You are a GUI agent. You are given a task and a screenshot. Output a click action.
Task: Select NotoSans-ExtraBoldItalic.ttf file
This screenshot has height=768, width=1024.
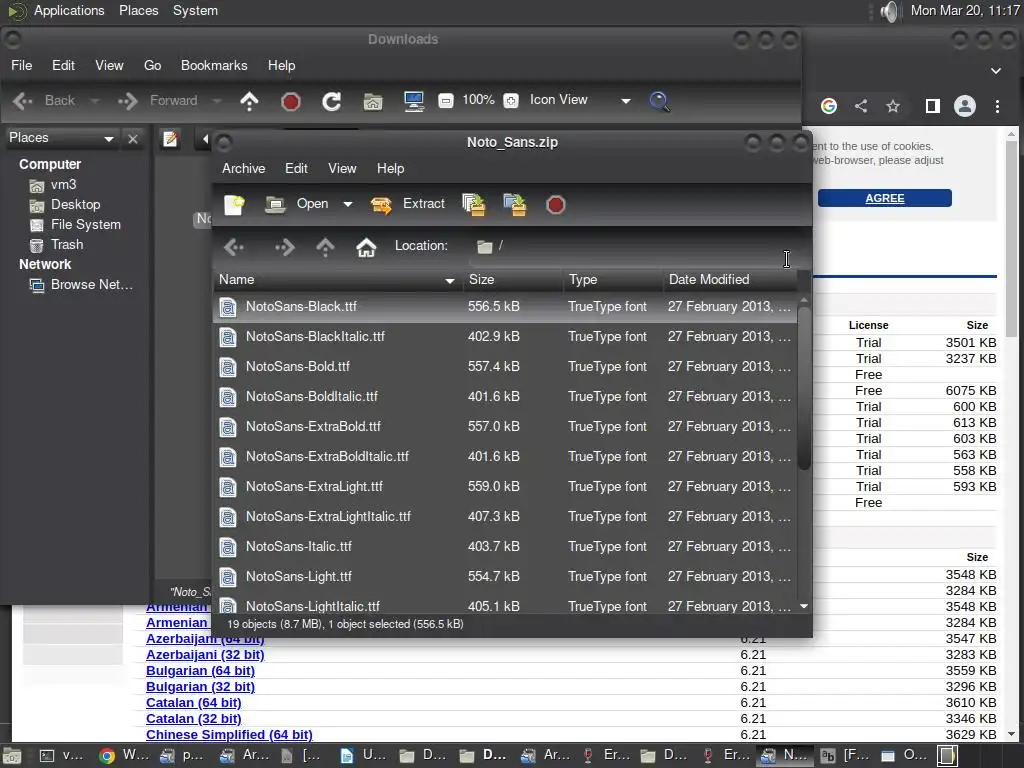click(x=505, y=457)
